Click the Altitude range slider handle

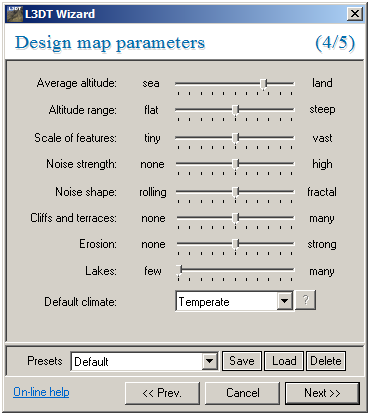(x=235, y=110)
